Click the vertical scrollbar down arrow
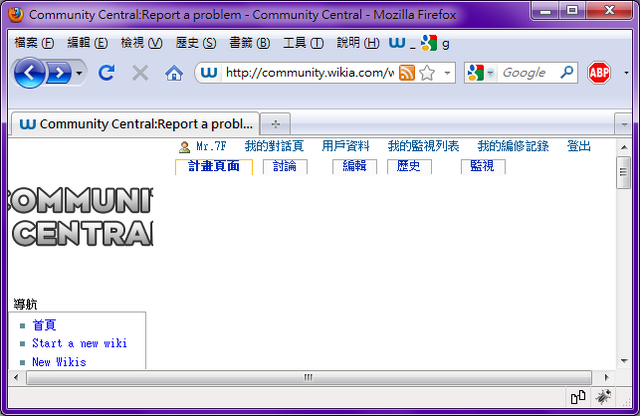The height and width of the screenshot is (416, 640). (624, 361)
